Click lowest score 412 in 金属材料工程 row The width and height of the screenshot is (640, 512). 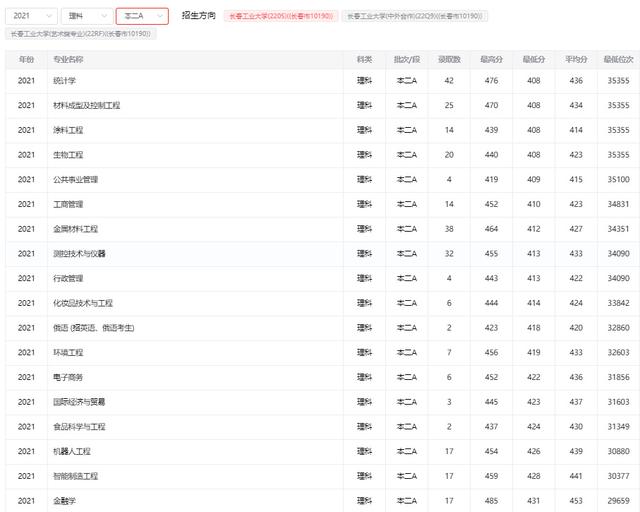534,229
